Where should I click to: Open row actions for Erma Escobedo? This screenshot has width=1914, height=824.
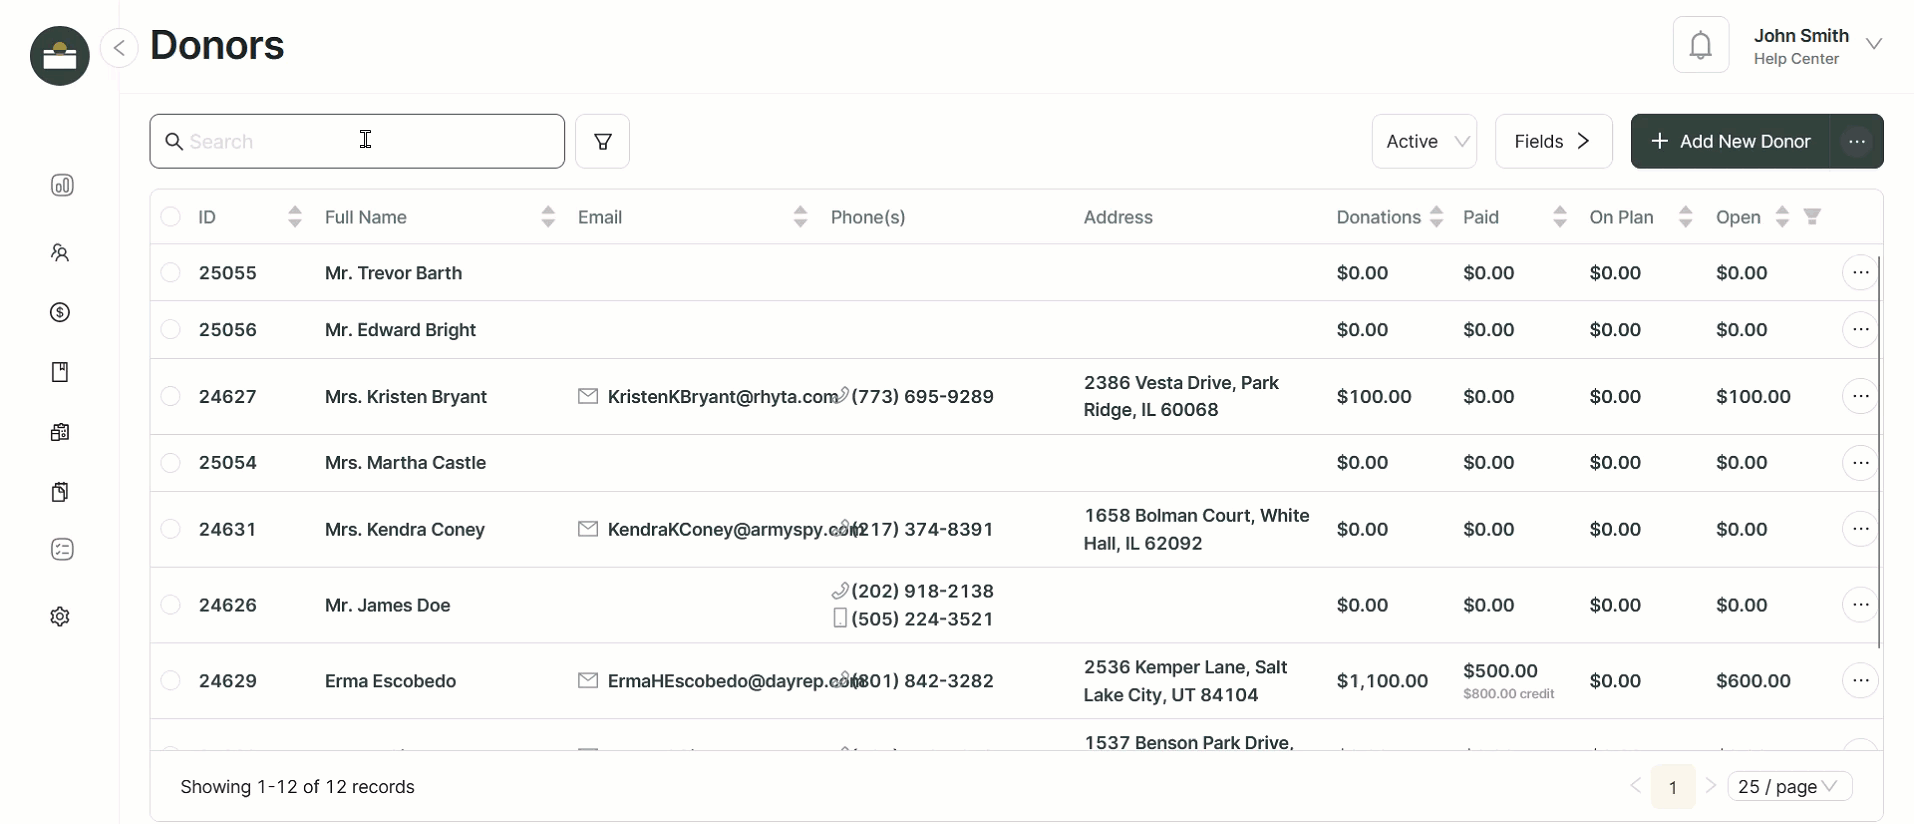pyautogui.click(x=1860, y=681)
